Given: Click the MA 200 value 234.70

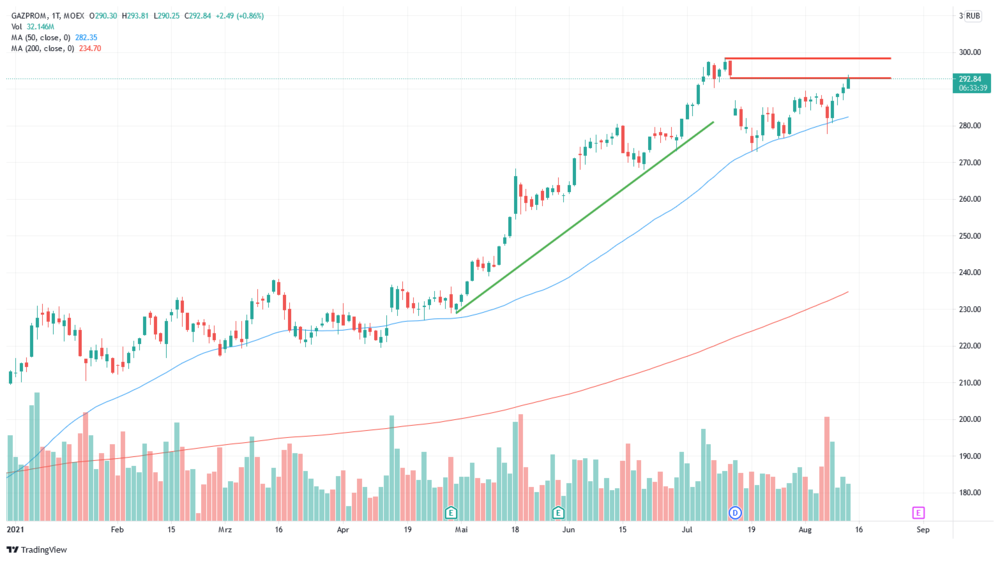Looking at the screenshot, I should click(90, 48).
